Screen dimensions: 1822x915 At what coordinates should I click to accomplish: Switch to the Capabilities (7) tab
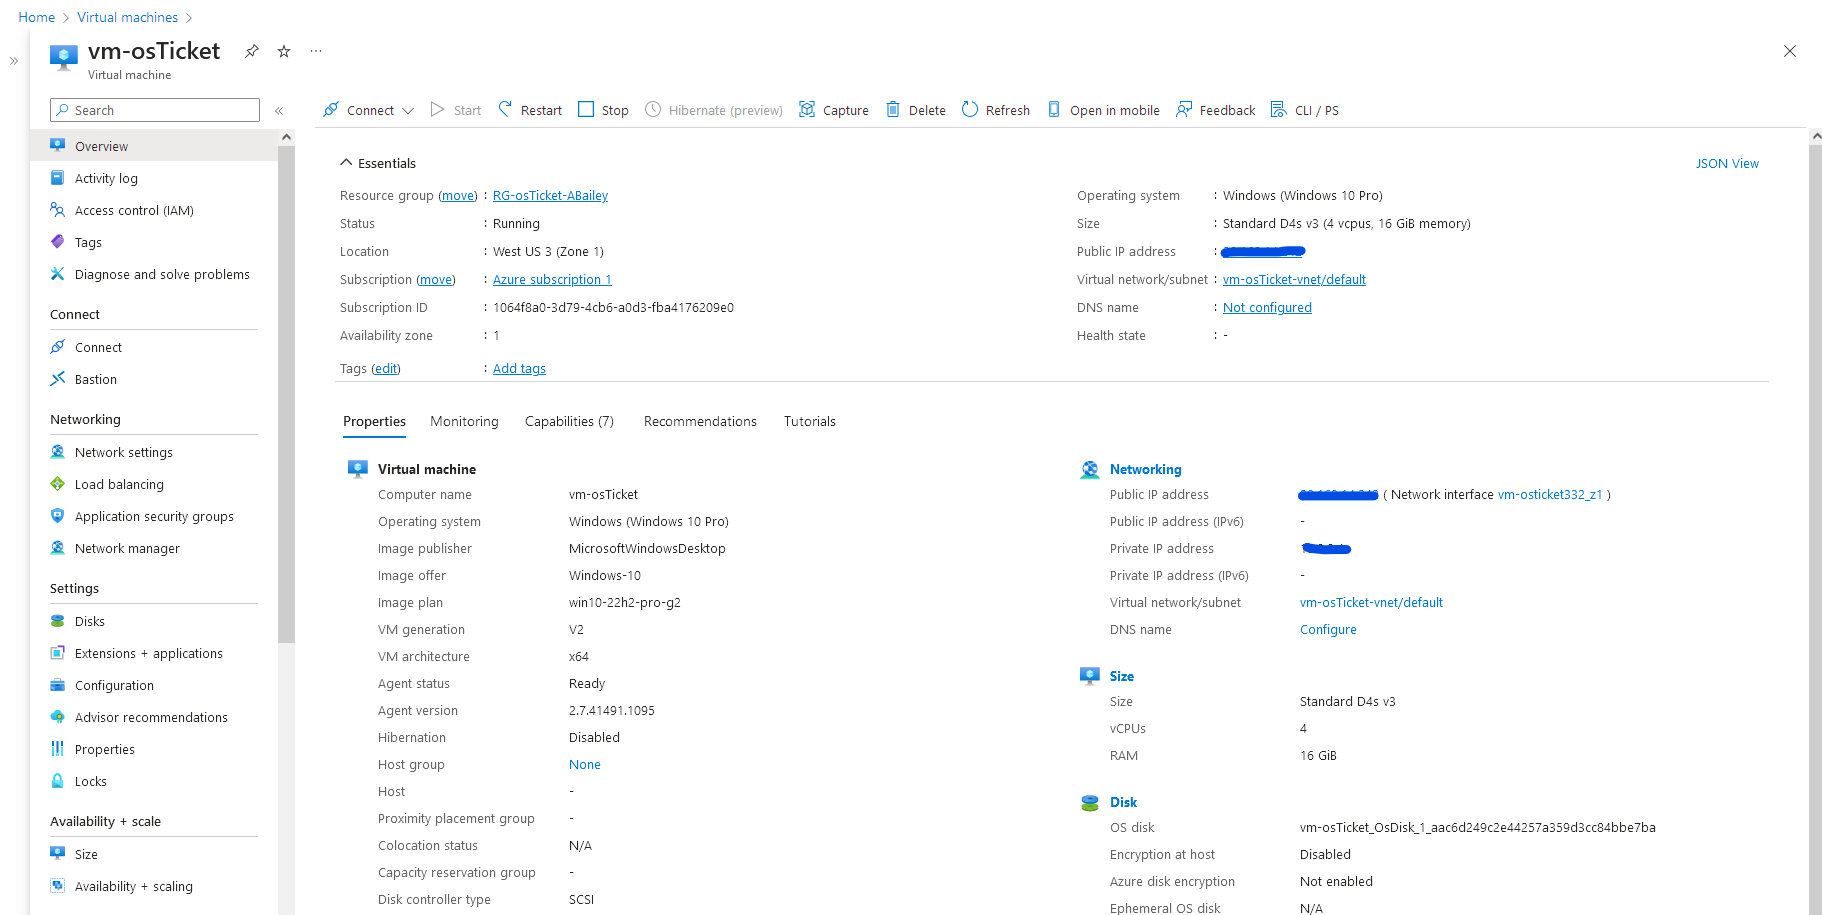[569, 422]
